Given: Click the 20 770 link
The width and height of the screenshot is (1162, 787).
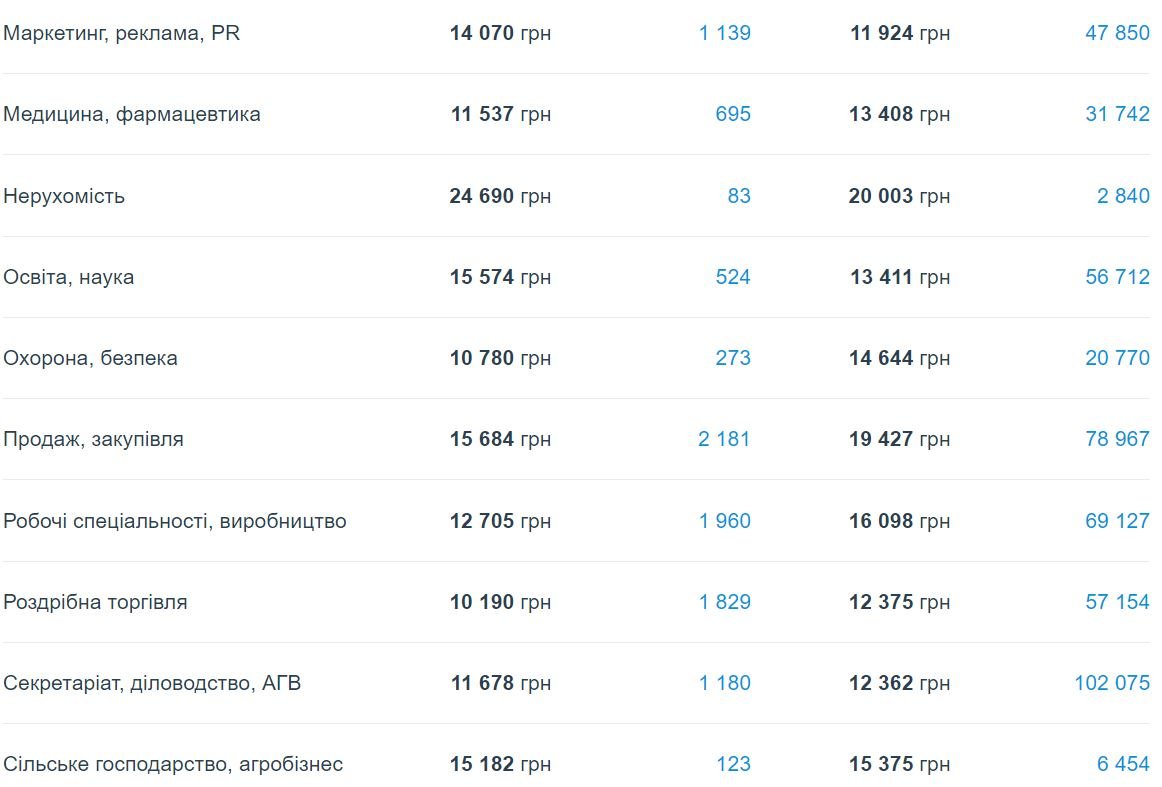Looking at the screenshot, I should (x=1117, y=358).
